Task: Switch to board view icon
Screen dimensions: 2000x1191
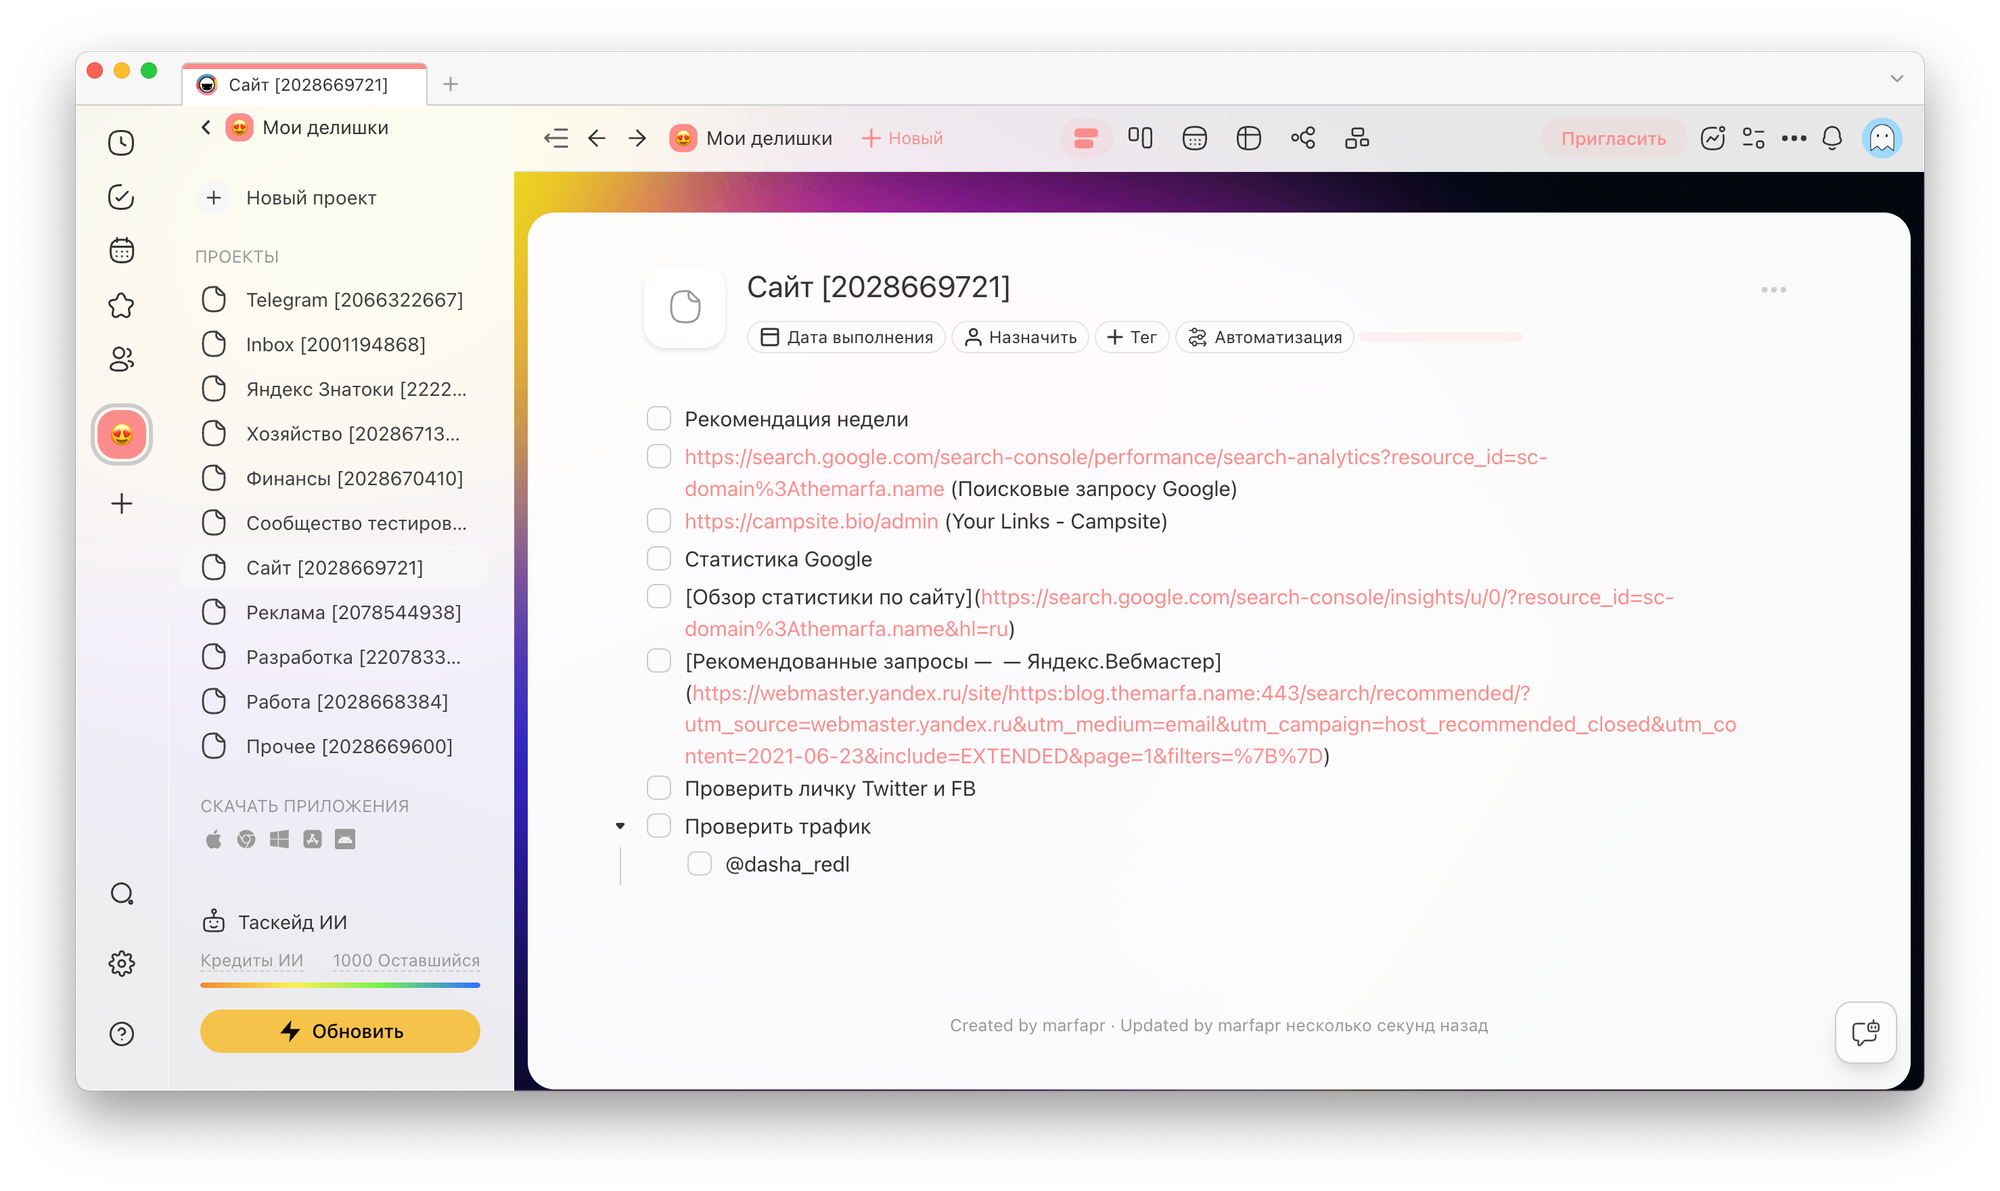Action: point(1140,138)
